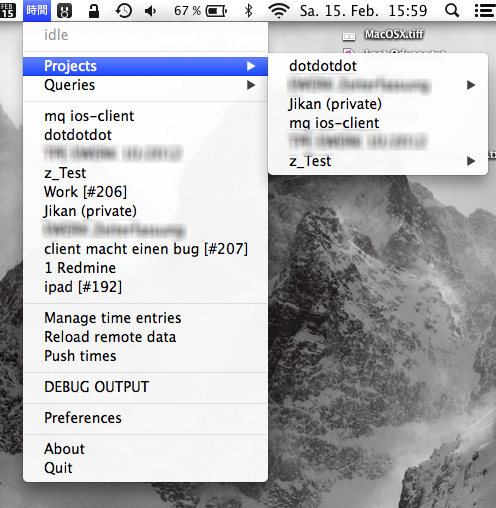
Task: Open Spotlight search magnifier
Action: pyautogui.click(x=452, y=11)
